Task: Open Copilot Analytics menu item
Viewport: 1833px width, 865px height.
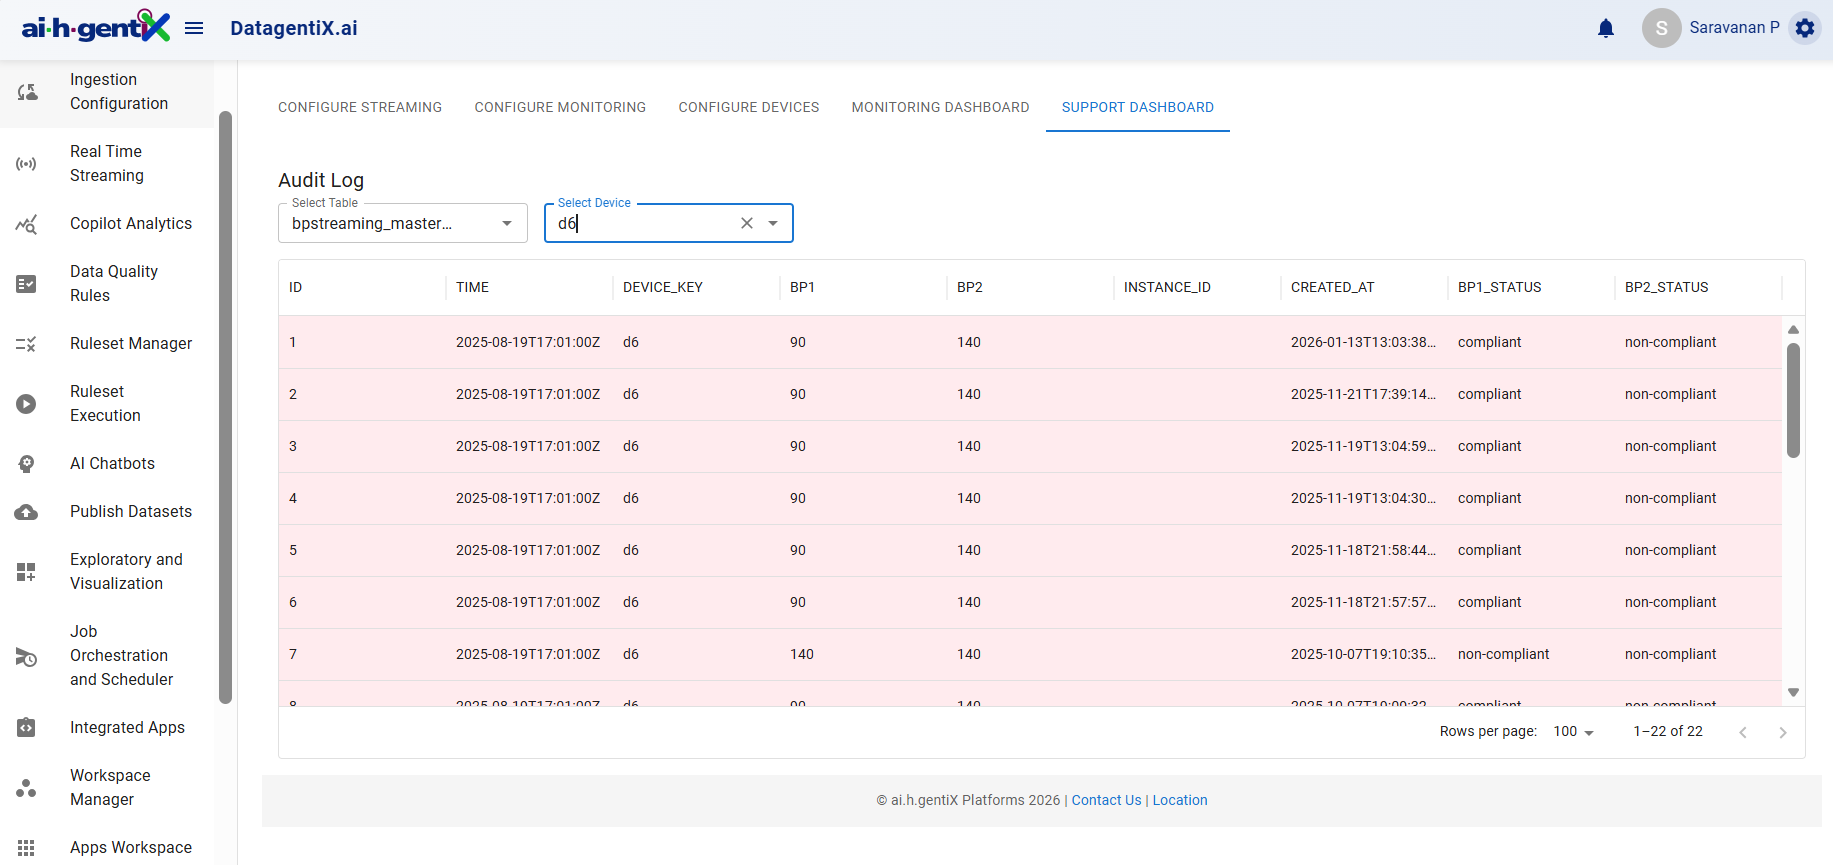Action: point(107,224)
